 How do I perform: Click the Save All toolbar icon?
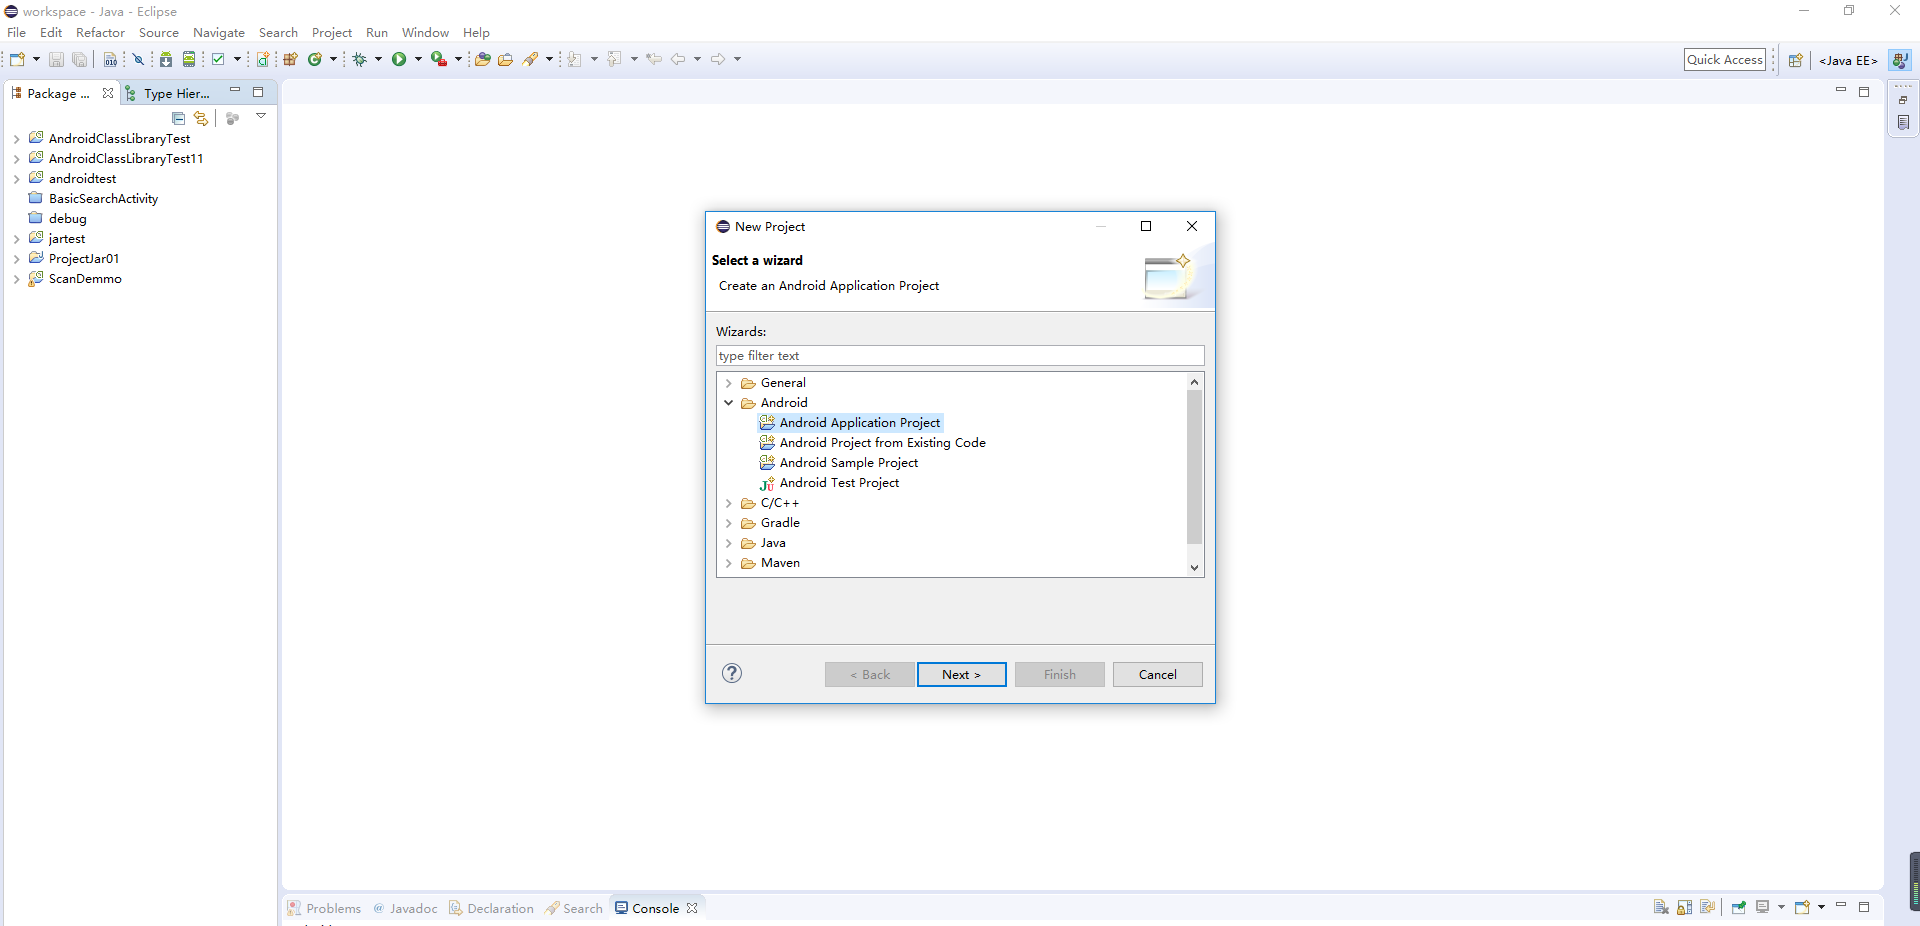click(x=80, y=60)
